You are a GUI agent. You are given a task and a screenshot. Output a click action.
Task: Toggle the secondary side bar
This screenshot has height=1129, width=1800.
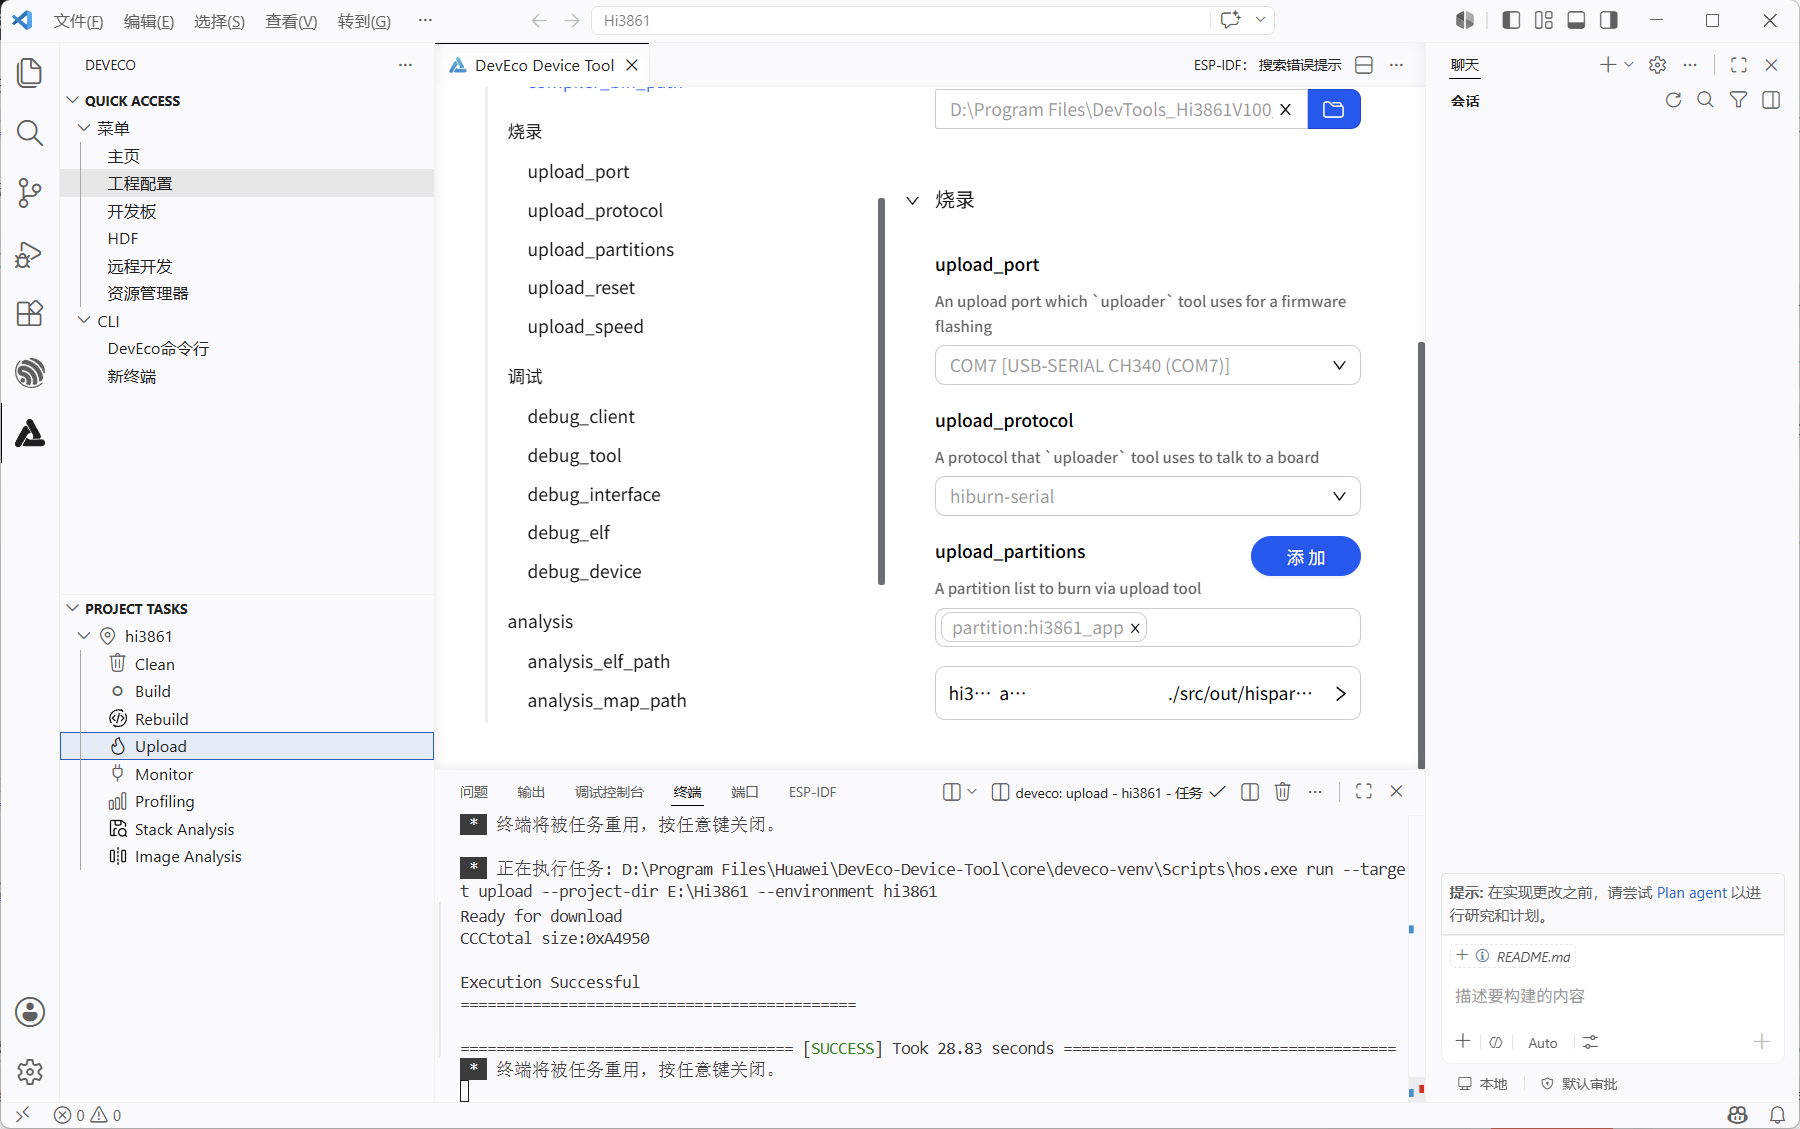(x=1608, y=20)
